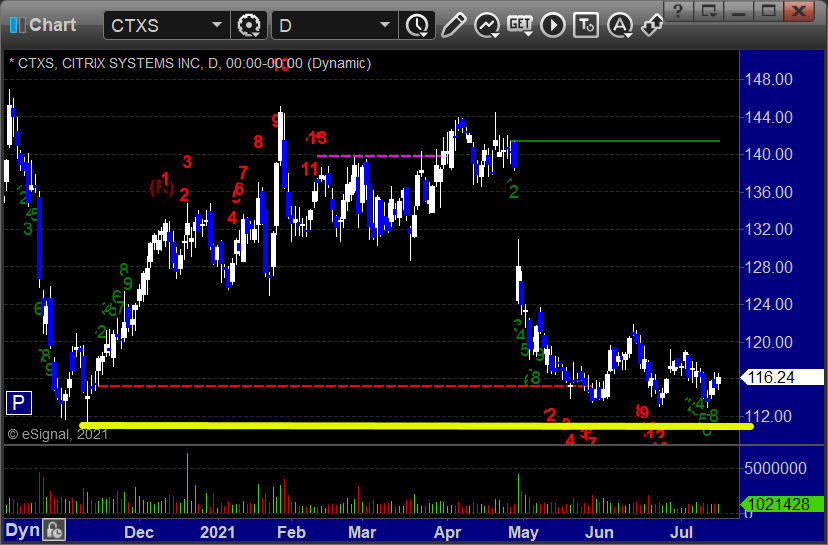Open the circled A alerts icon

(619, 25)
